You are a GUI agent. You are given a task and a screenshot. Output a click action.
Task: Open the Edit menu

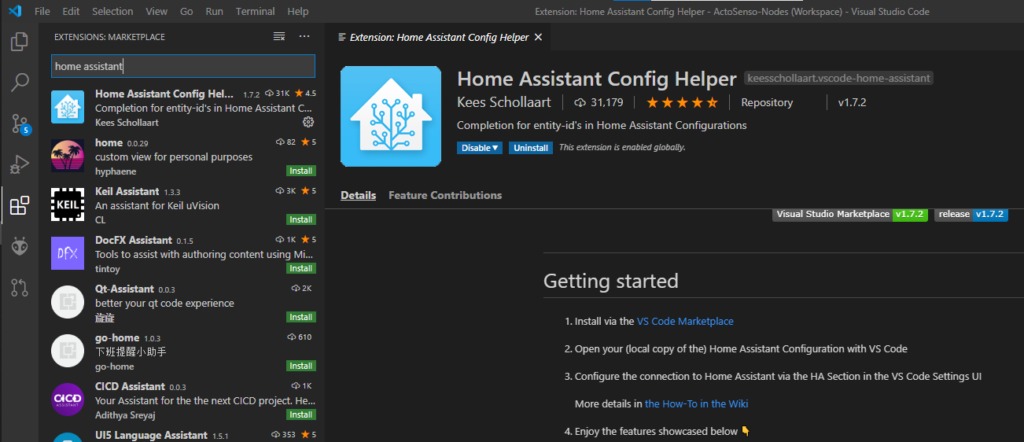click(71, 12)
